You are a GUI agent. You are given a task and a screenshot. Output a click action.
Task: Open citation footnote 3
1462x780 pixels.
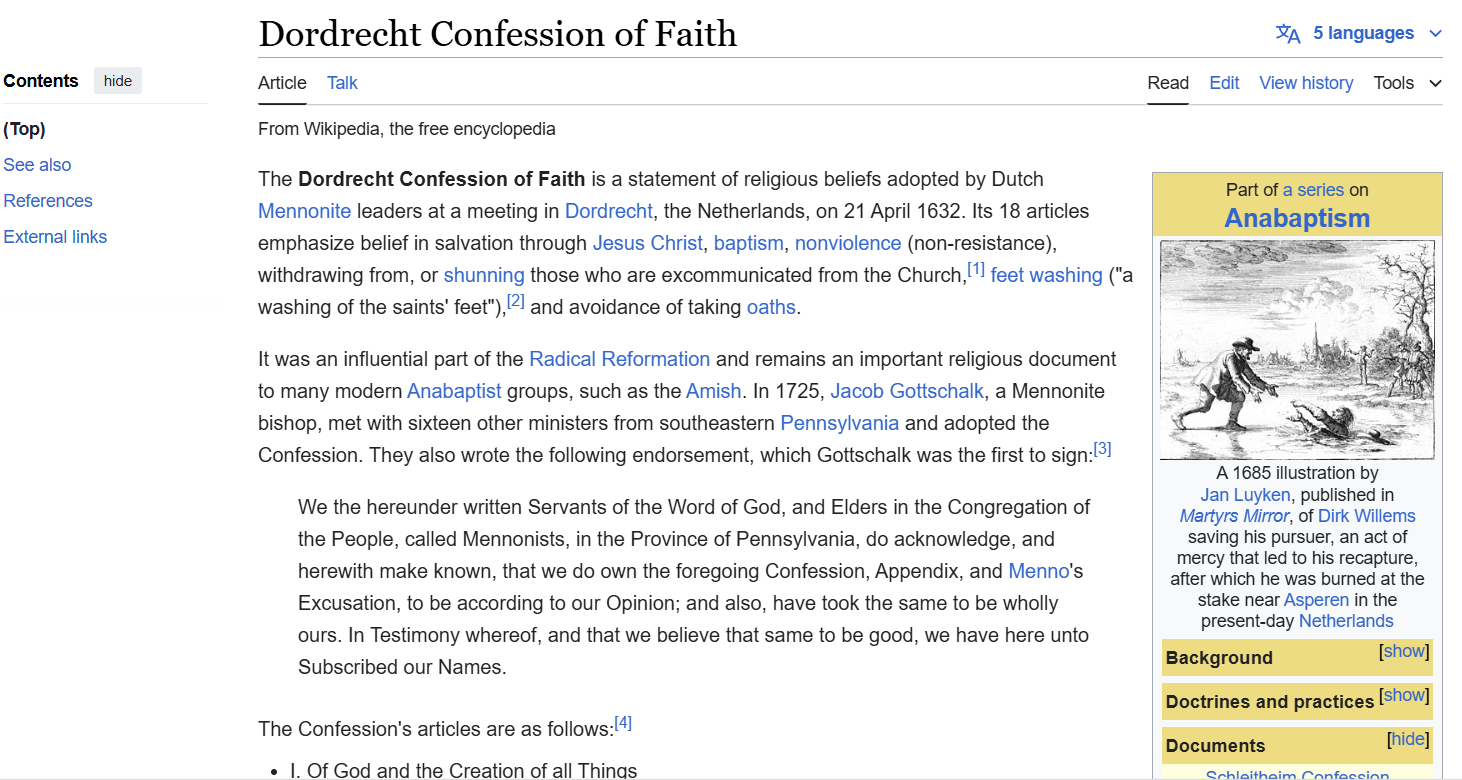[1102, 449]
